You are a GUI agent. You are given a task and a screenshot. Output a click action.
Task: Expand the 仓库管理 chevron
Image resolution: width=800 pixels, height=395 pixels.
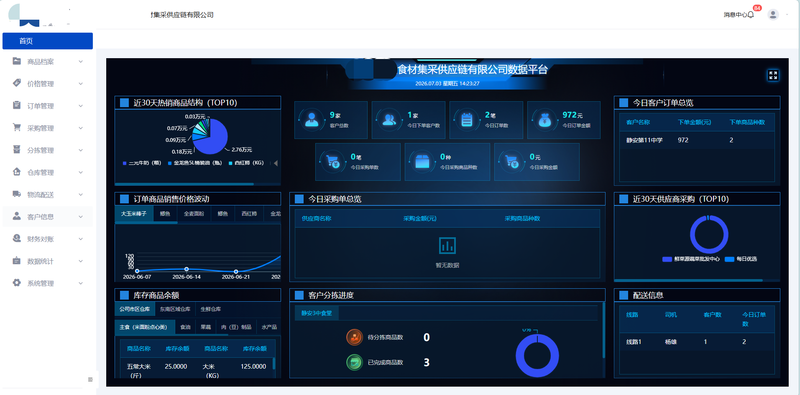[x=81, y=172]
